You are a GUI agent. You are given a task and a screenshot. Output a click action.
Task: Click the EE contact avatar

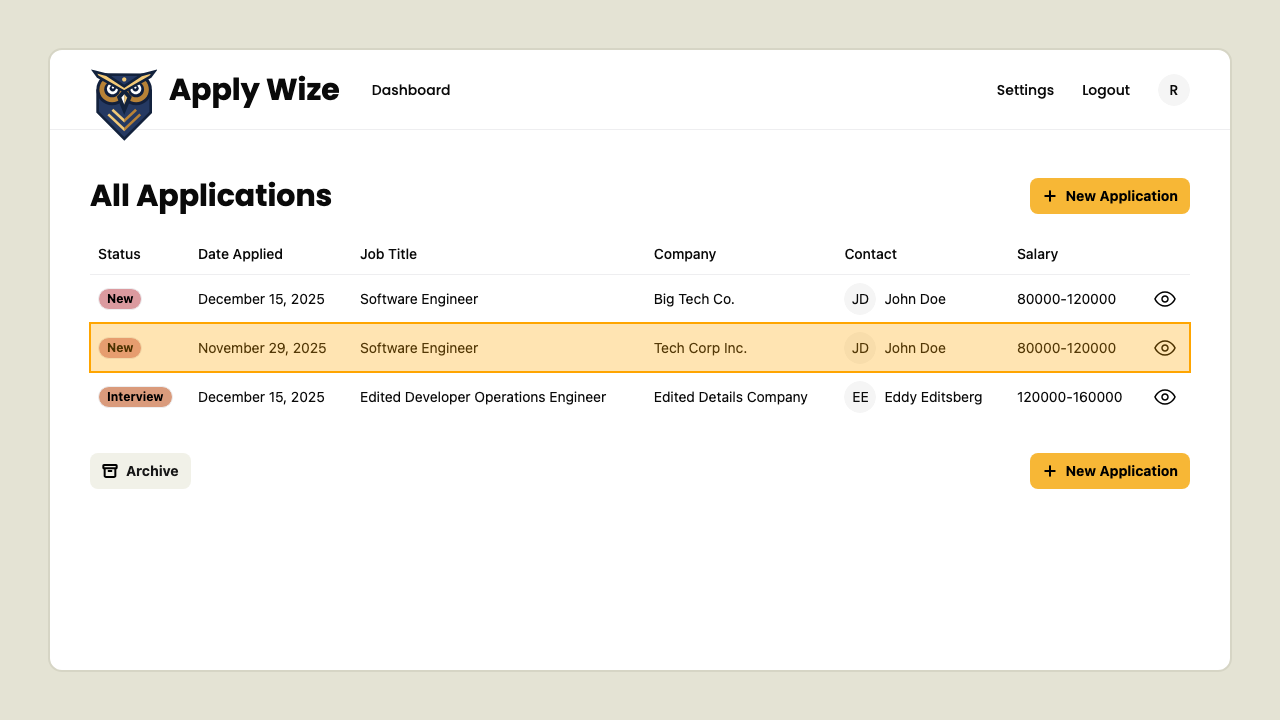pos(860,397)
